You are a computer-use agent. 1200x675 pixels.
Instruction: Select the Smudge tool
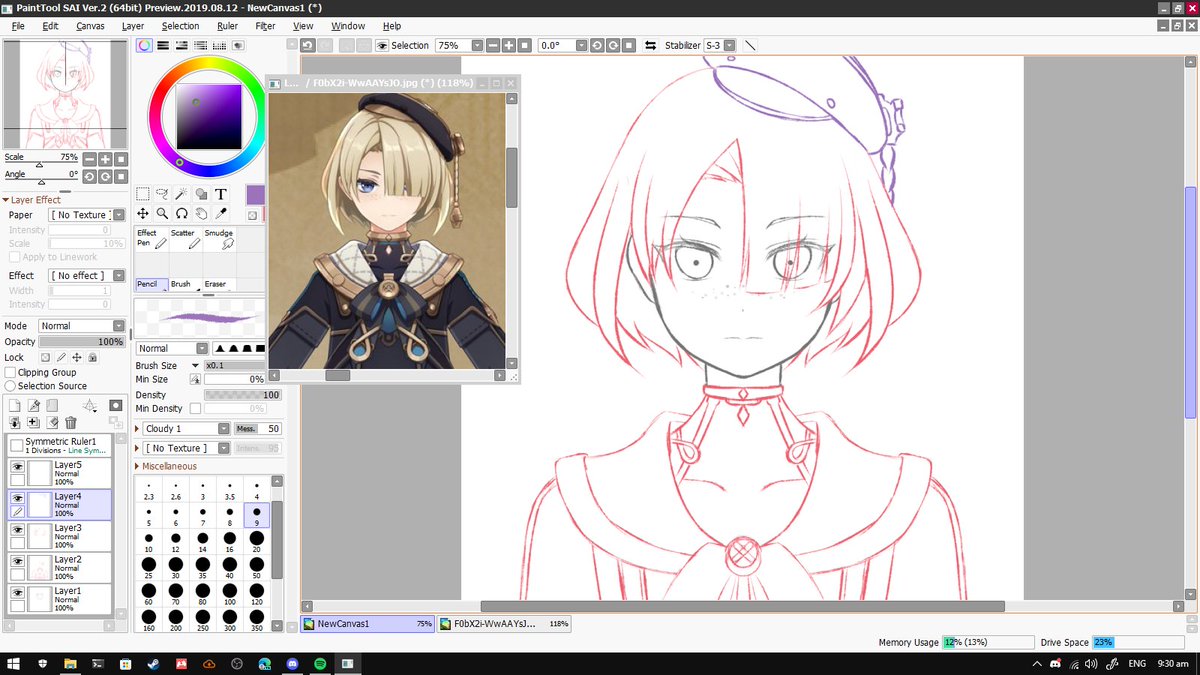tap(220, 240)
